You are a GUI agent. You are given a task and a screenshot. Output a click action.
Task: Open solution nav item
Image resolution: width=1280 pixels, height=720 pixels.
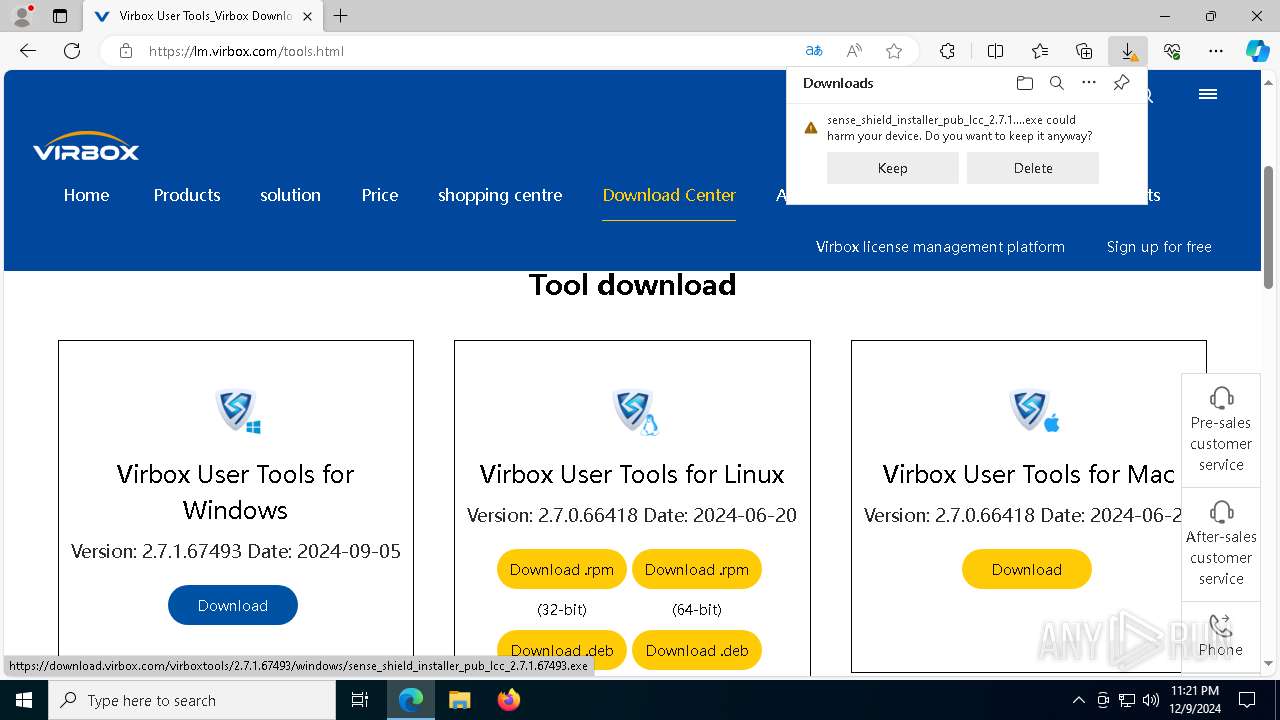[x=290, y=195]
